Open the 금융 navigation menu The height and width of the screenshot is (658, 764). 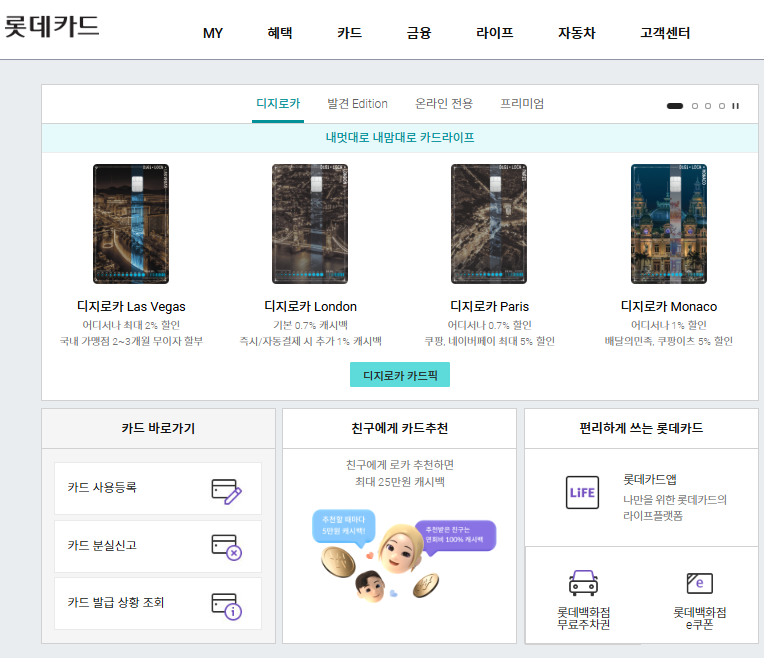coord(418,33)
